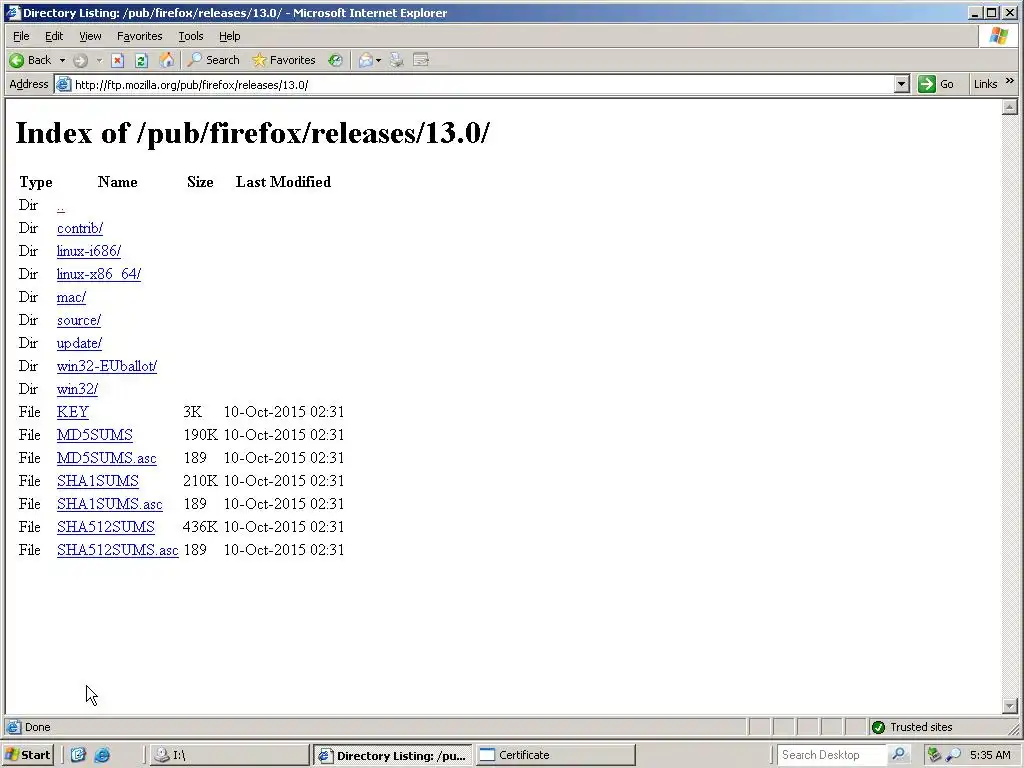Click the Show Desktop quick launch icon
Viewport: 1024px width, 768px height.
tap(78, 755)
